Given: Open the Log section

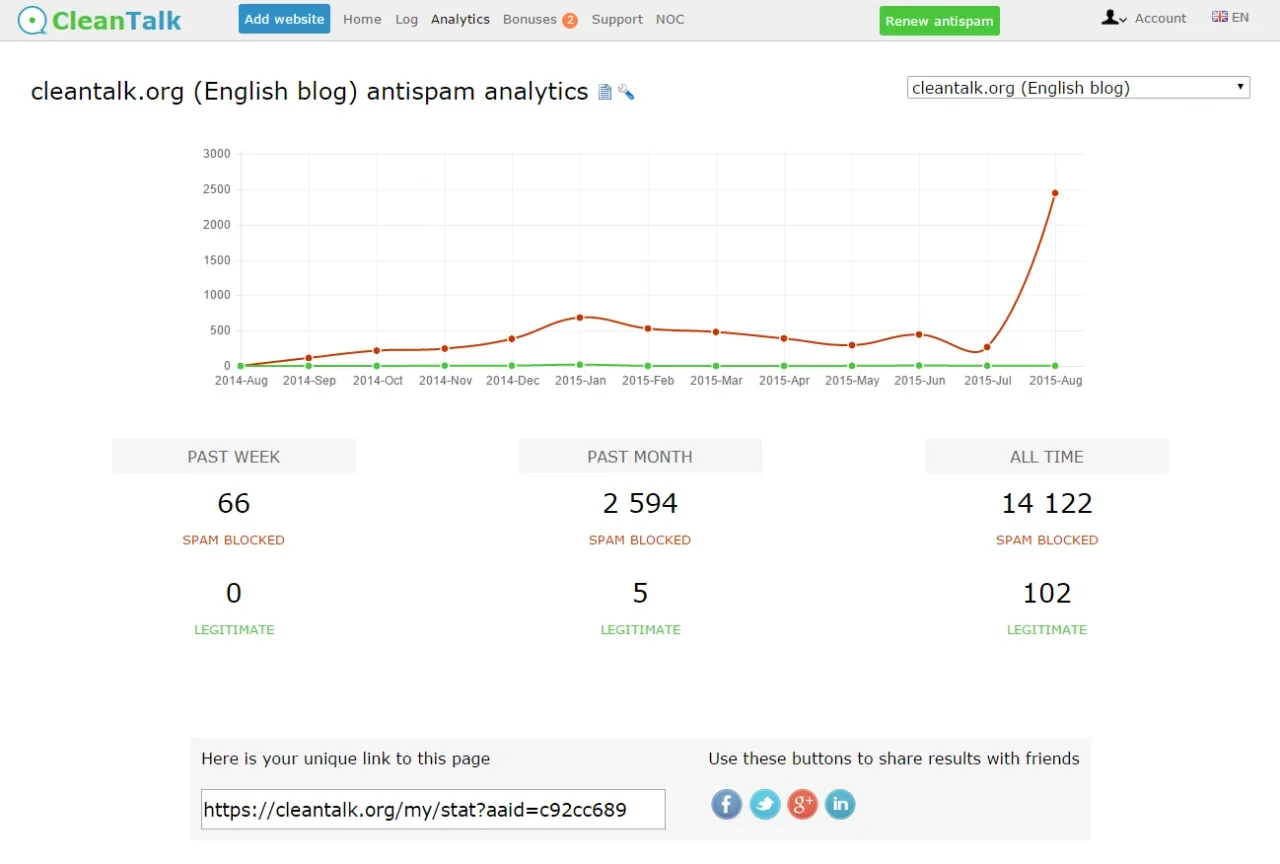Looking at the screenshot, I should [x=406, y=19].
